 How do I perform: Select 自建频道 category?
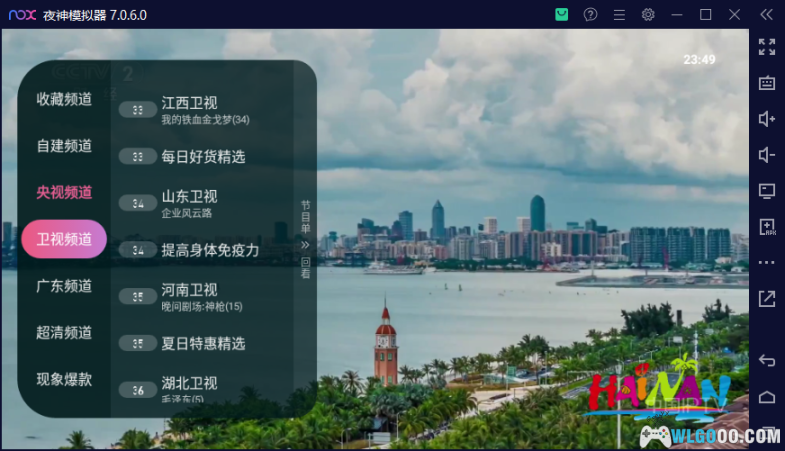64,146
